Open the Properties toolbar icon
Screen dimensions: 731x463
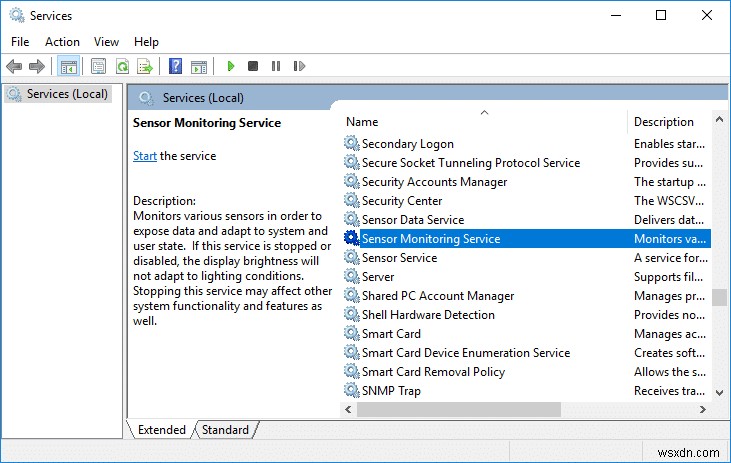(98, 67)
